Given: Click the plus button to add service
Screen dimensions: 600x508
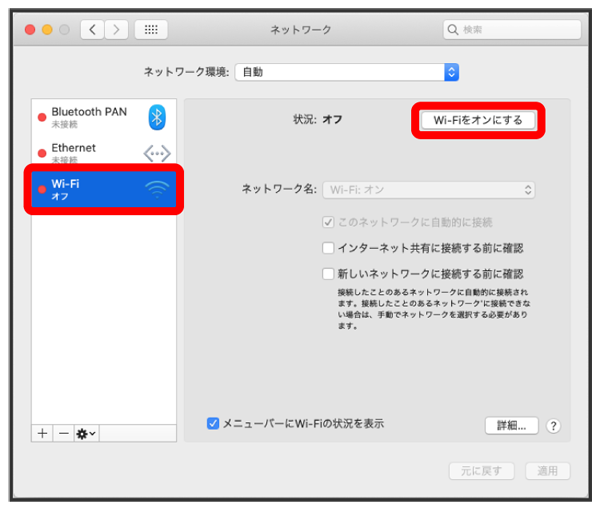Looking at the screenshot, I should (42, 433).
